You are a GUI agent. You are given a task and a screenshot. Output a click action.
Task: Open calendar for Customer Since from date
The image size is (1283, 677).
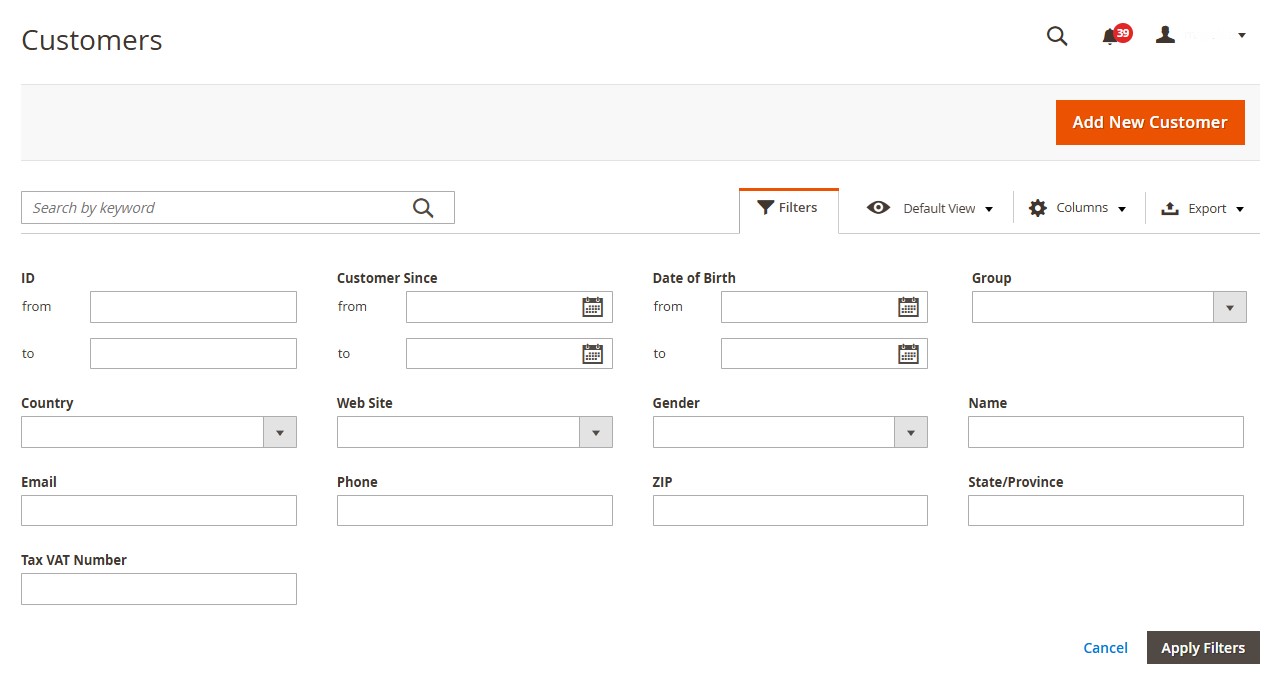tap(592, 307)
